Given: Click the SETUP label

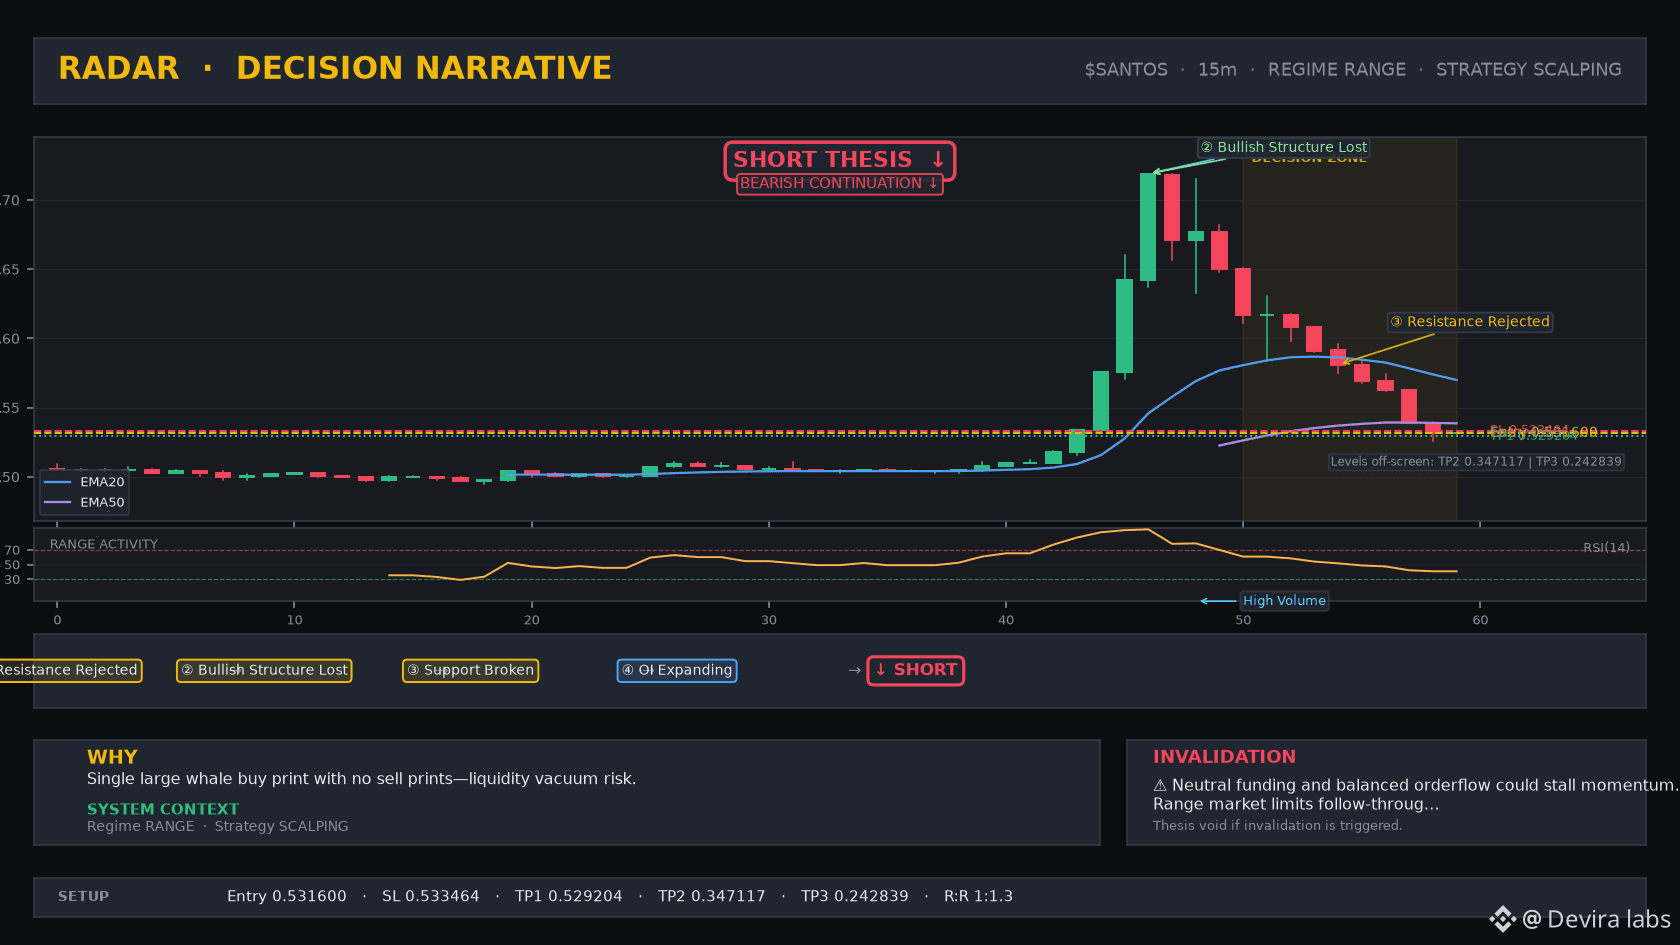Looking at the screenshot, I should [x=83, y=897].
